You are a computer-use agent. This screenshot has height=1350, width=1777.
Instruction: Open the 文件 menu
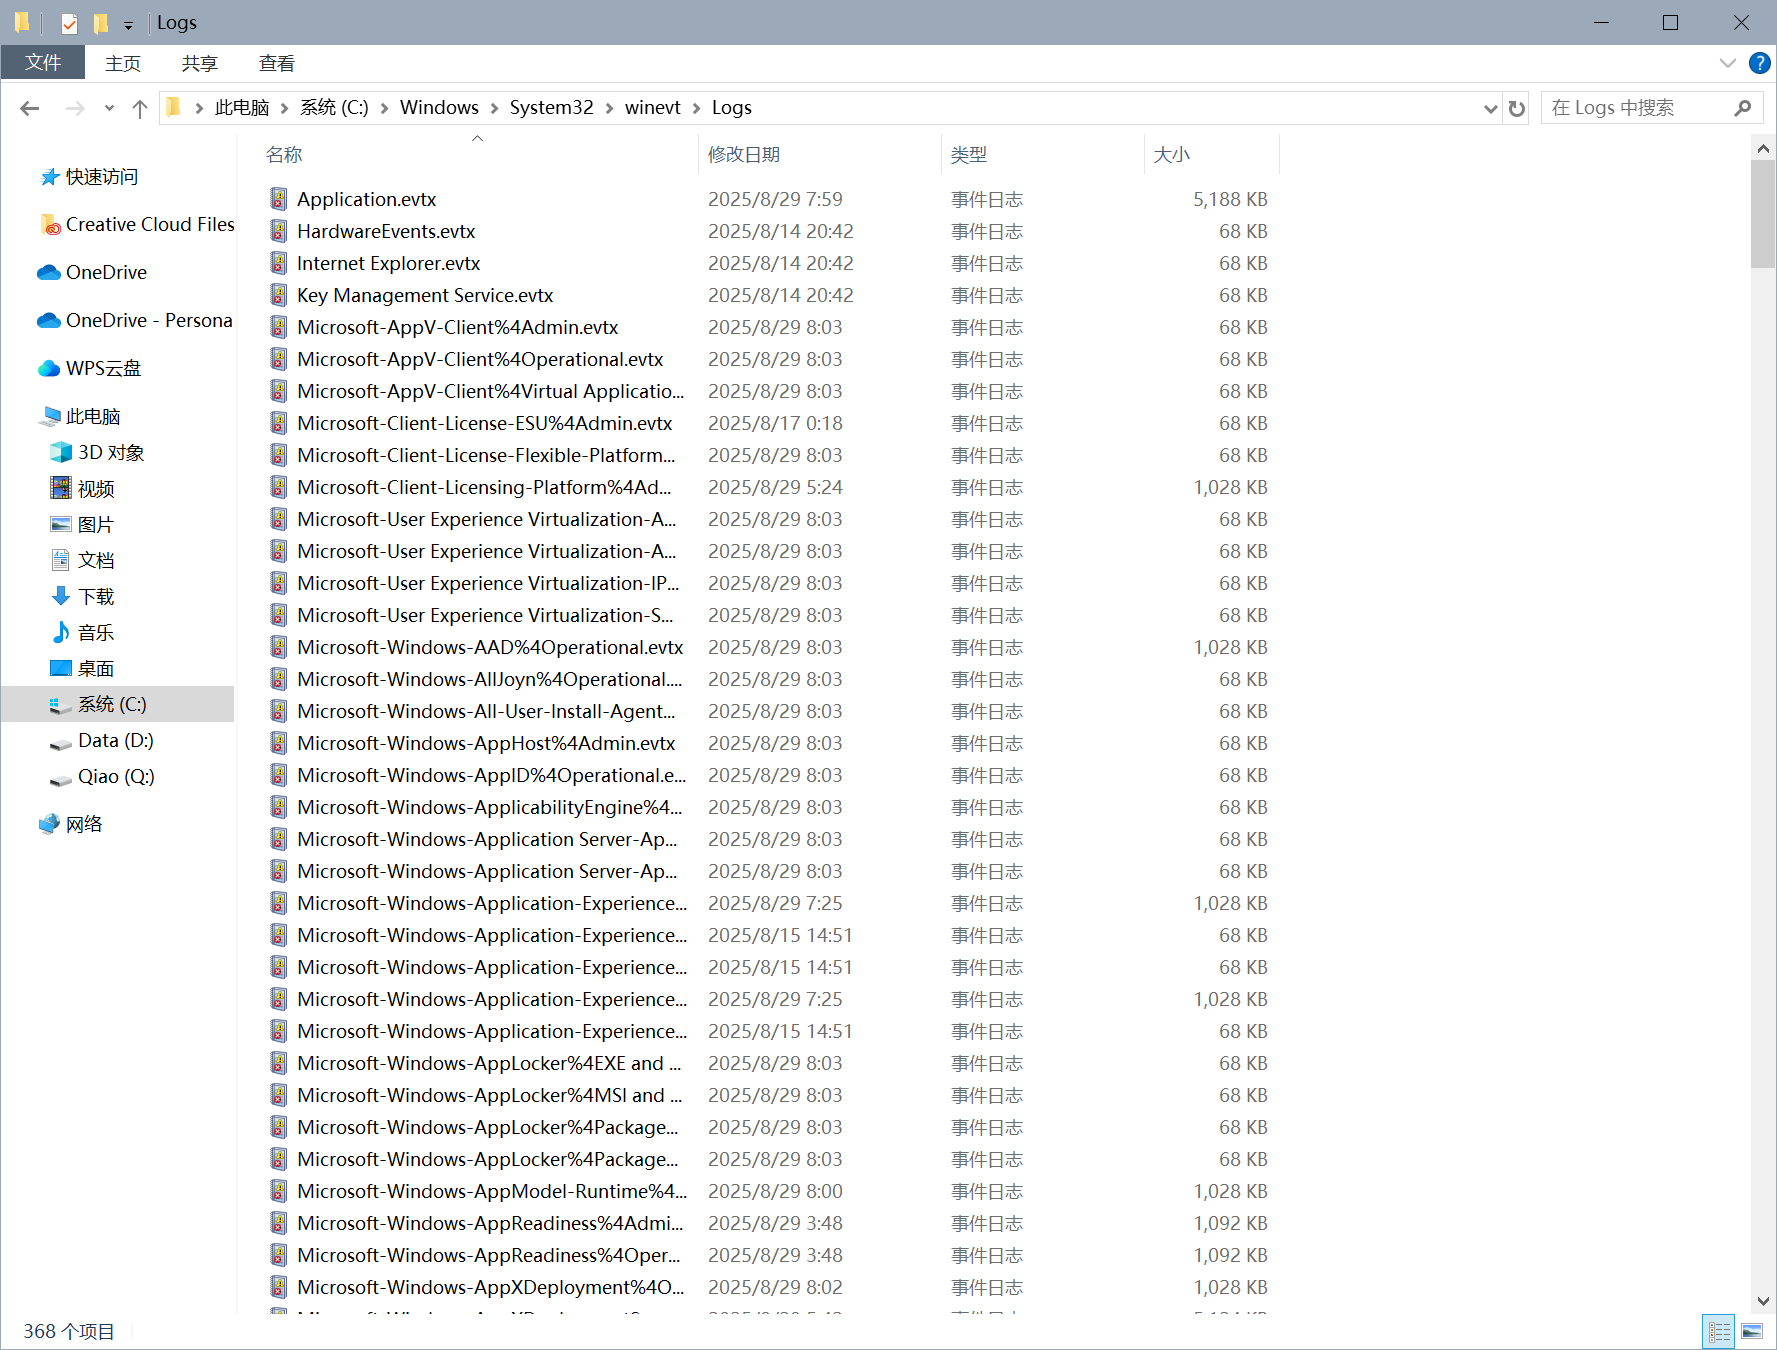pyautogui.click(x=43, y=63)
